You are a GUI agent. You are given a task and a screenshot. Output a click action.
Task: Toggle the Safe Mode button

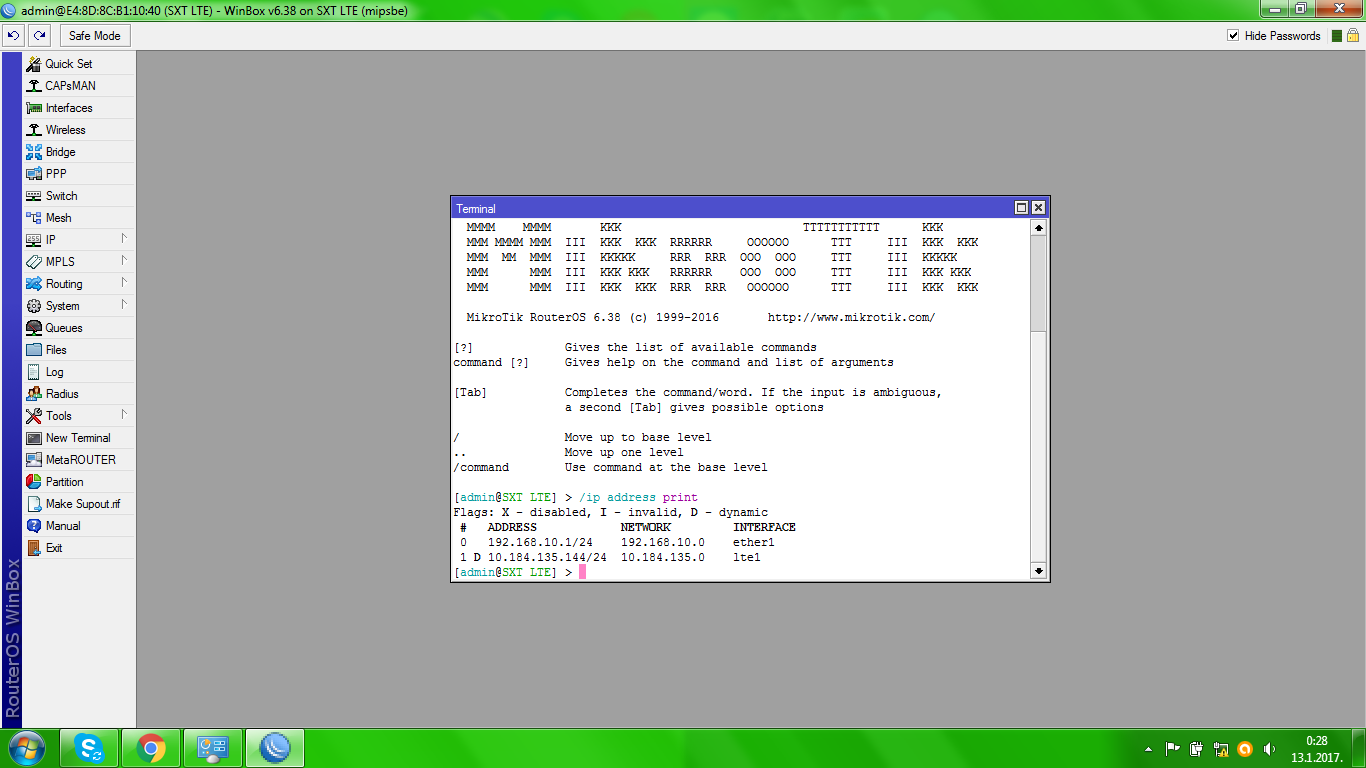point(94,36)
